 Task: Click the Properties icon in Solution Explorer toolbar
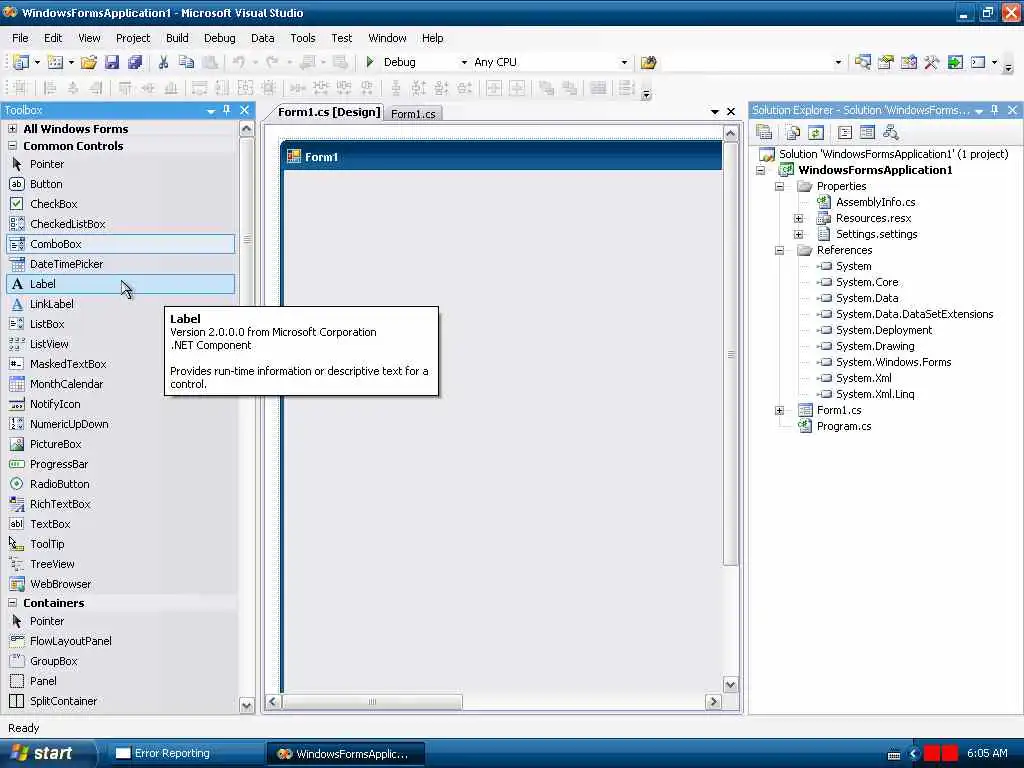(x=764, y=133)
